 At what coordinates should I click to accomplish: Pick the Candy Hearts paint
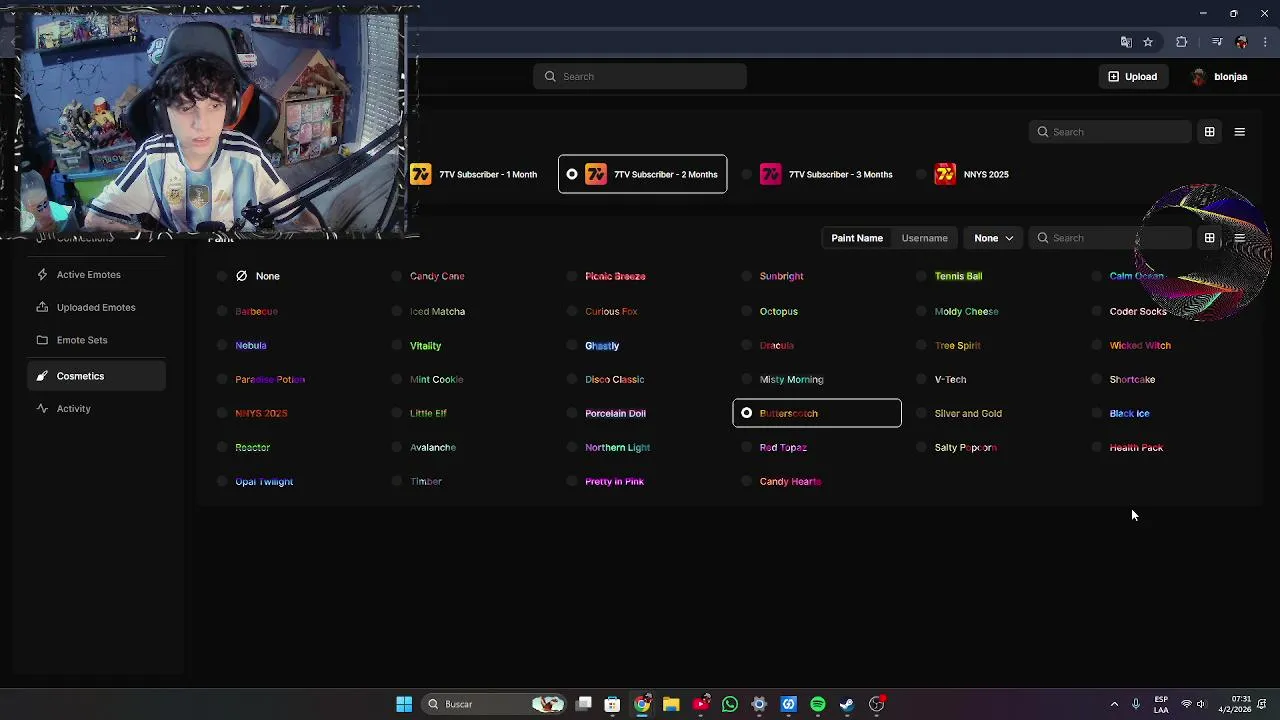[790, 481]
